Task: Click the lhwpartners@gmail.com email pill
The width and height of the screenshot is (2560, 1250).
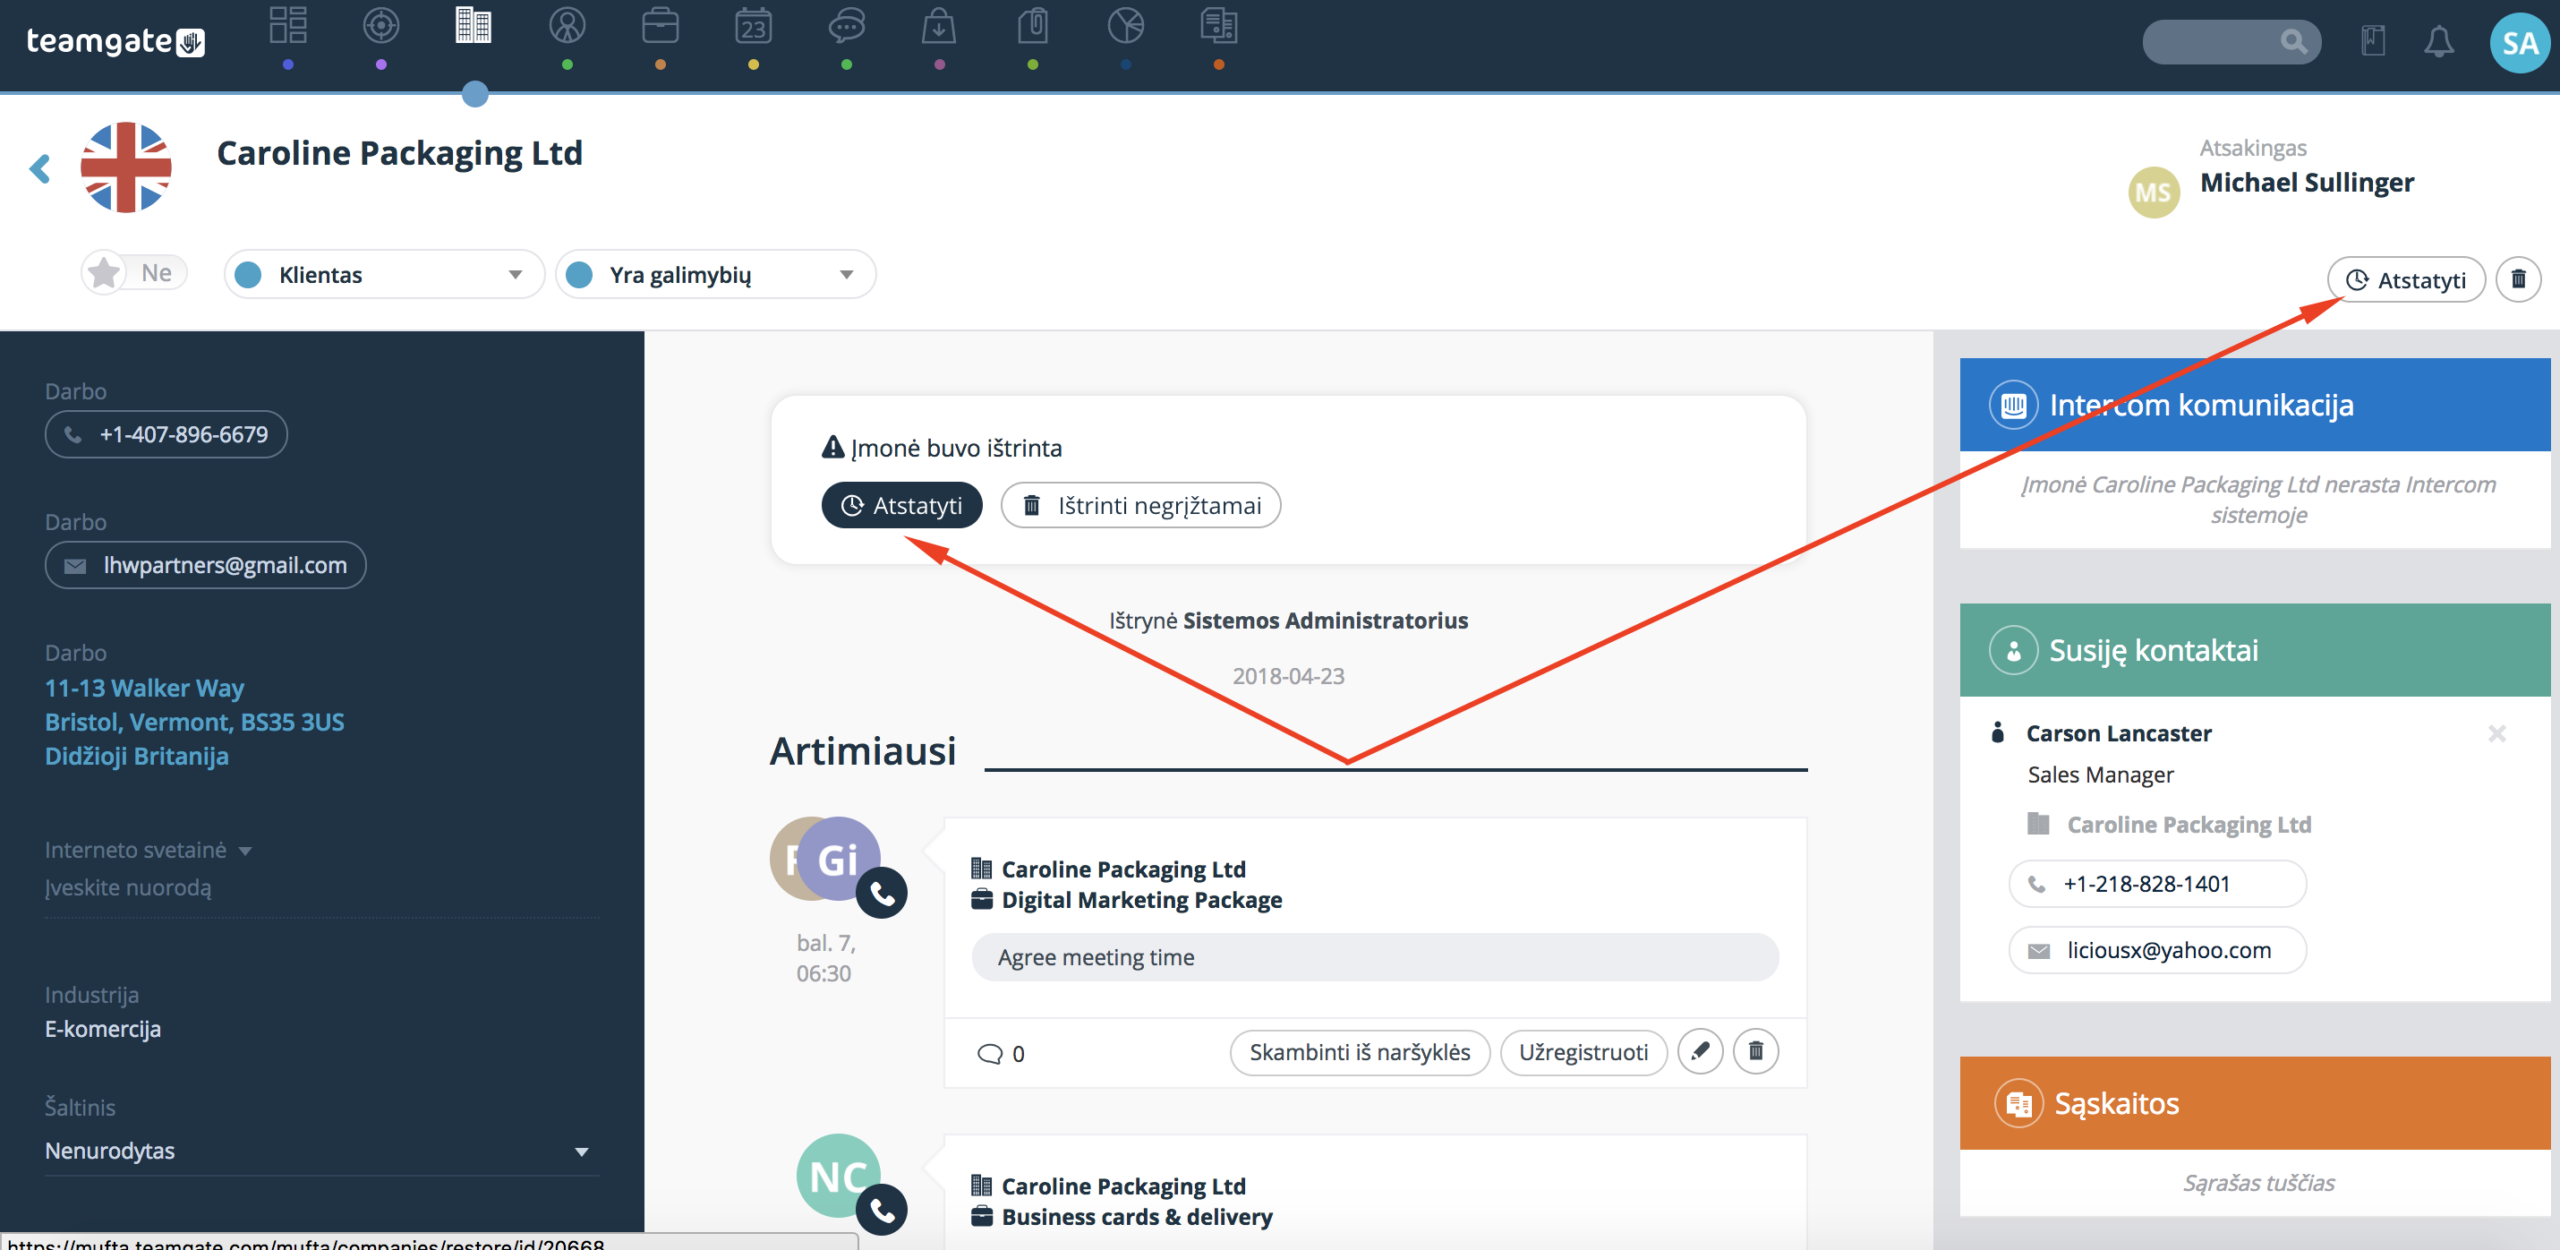Action: (x=205, y=566)
